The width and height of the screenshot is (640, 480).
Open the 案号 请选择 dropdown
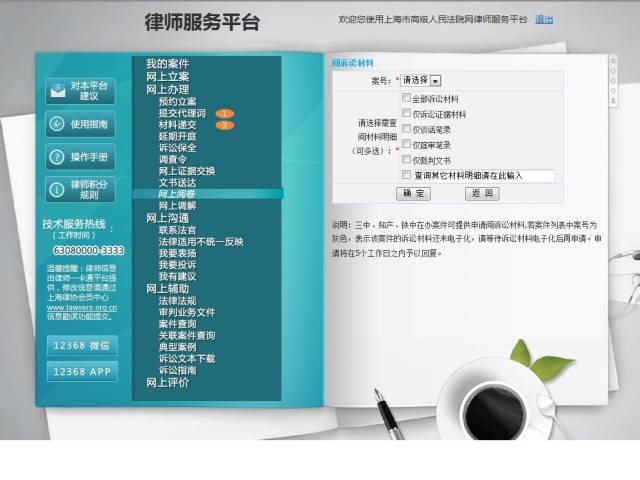[x=436, y=80]
